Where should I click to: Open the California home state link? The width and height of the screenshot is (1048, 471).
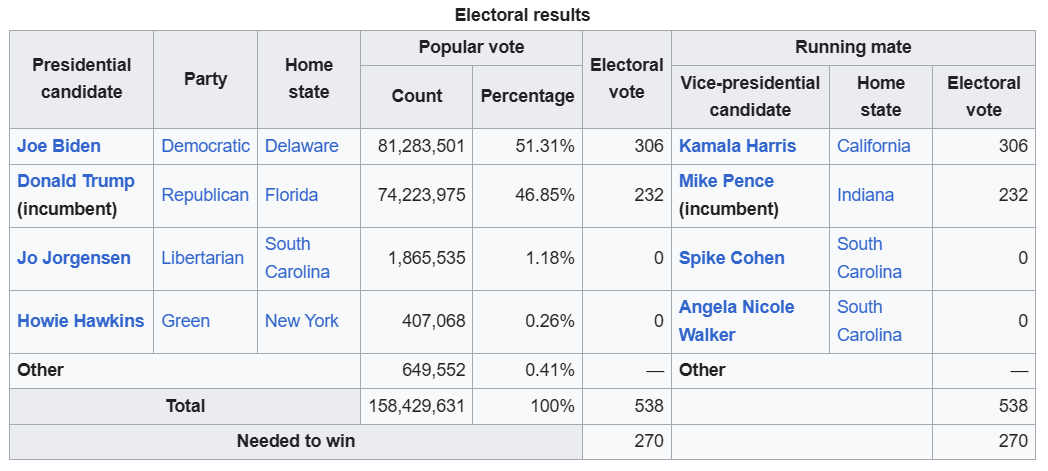click(873, 146)
